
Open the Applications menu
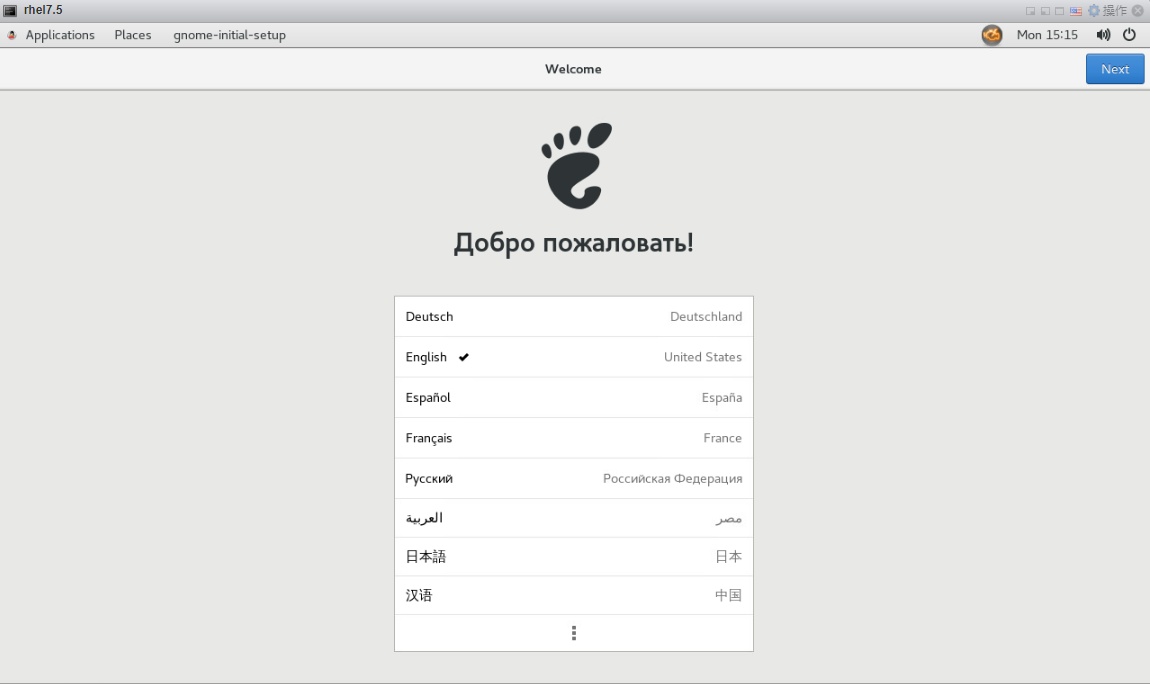pyautogui.click(x=59, y=34)
